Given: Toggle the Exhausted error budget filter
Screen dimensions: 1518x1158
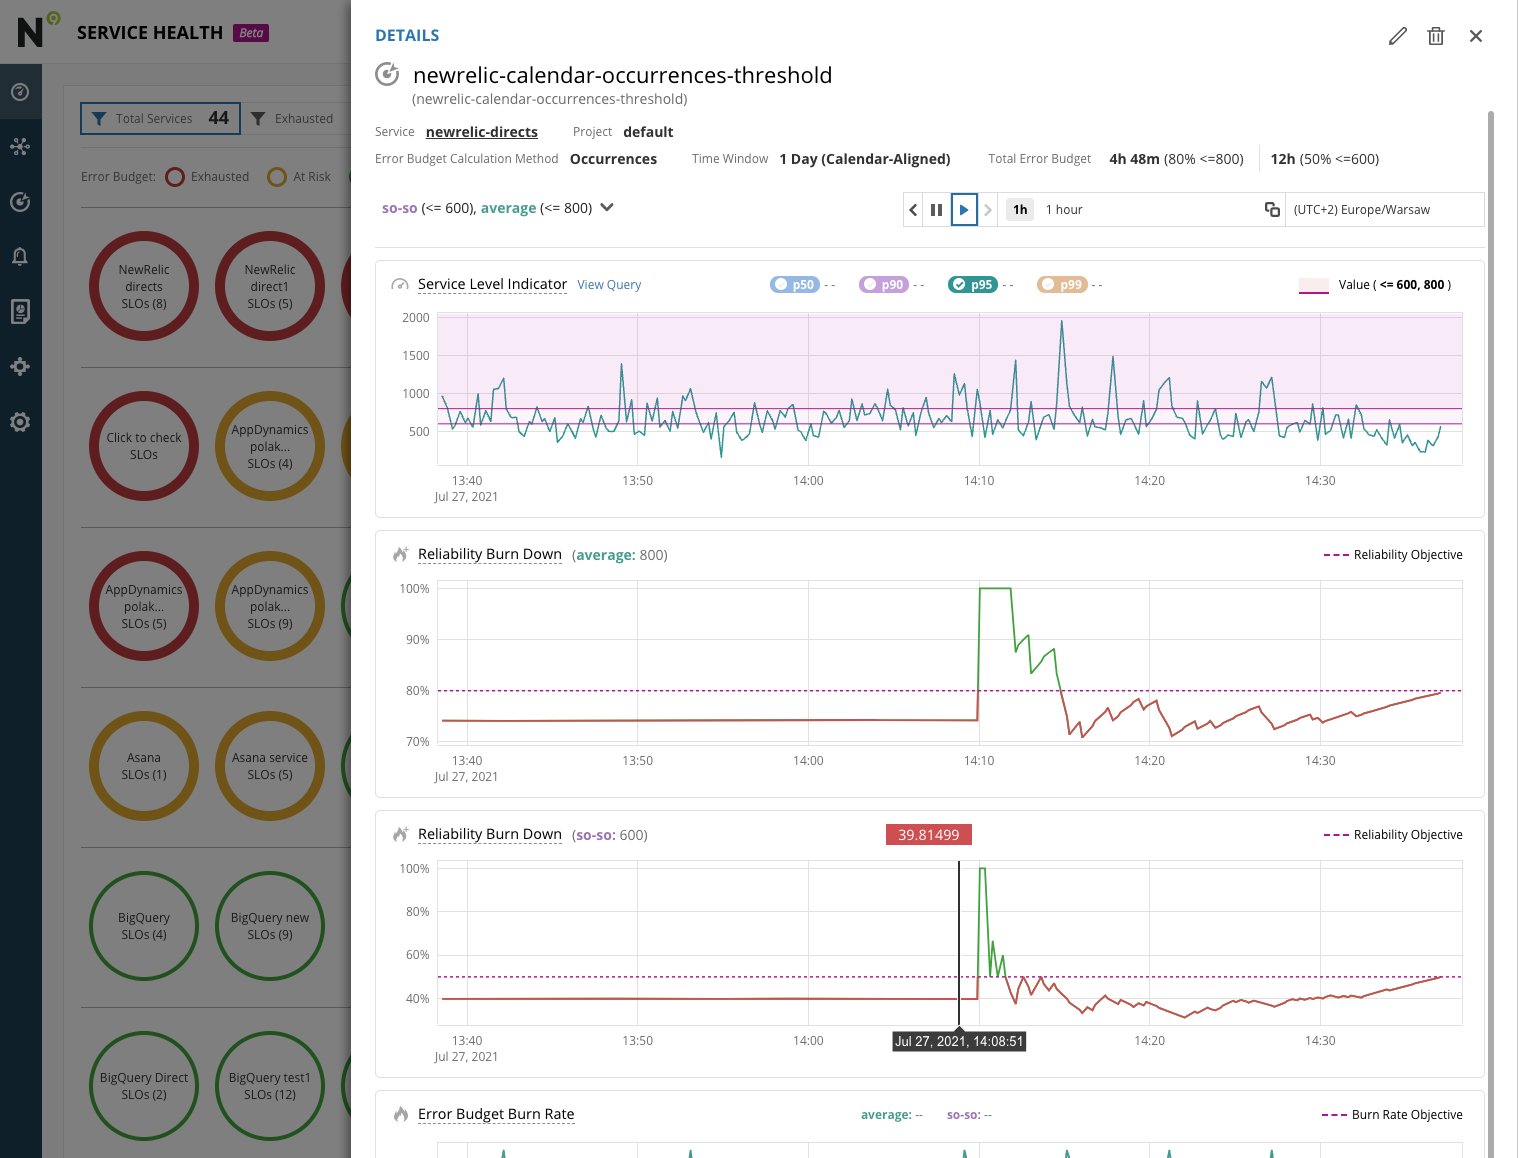Looking at the screenshot, I should 207,177.
